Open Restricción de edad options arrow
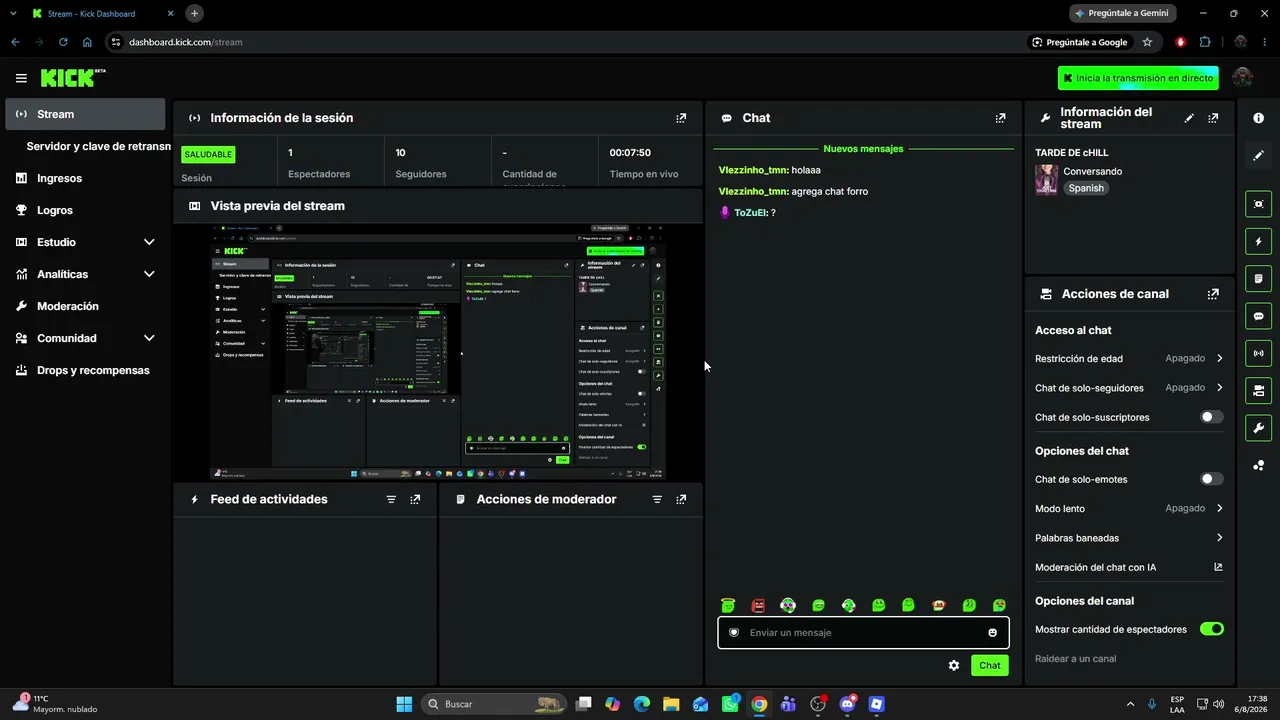This screenshot has width=1280, height=720. tap(1219, 358)
